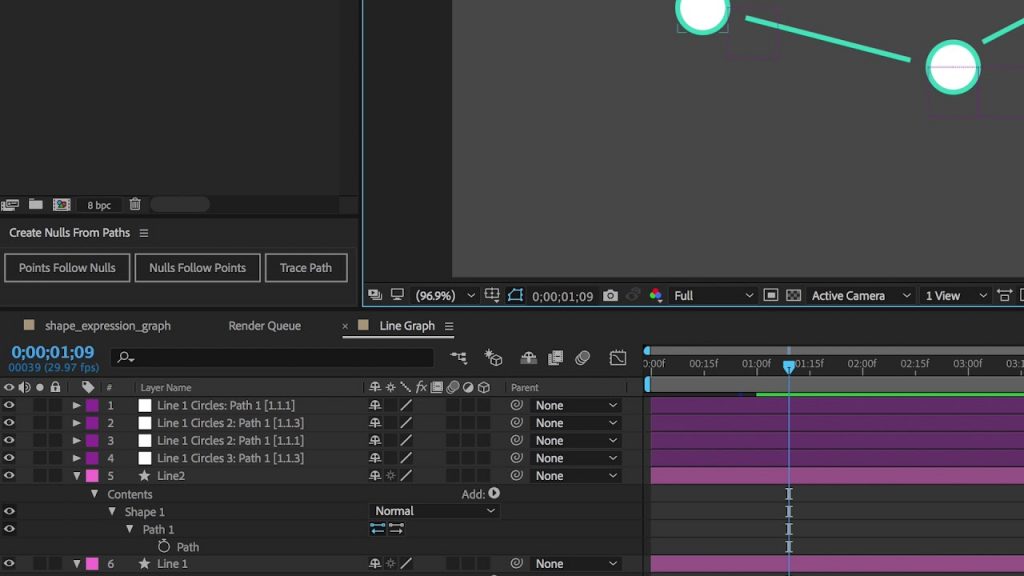
Task: Hide layer 2 using its eye icon
Action: click(9, 423)
